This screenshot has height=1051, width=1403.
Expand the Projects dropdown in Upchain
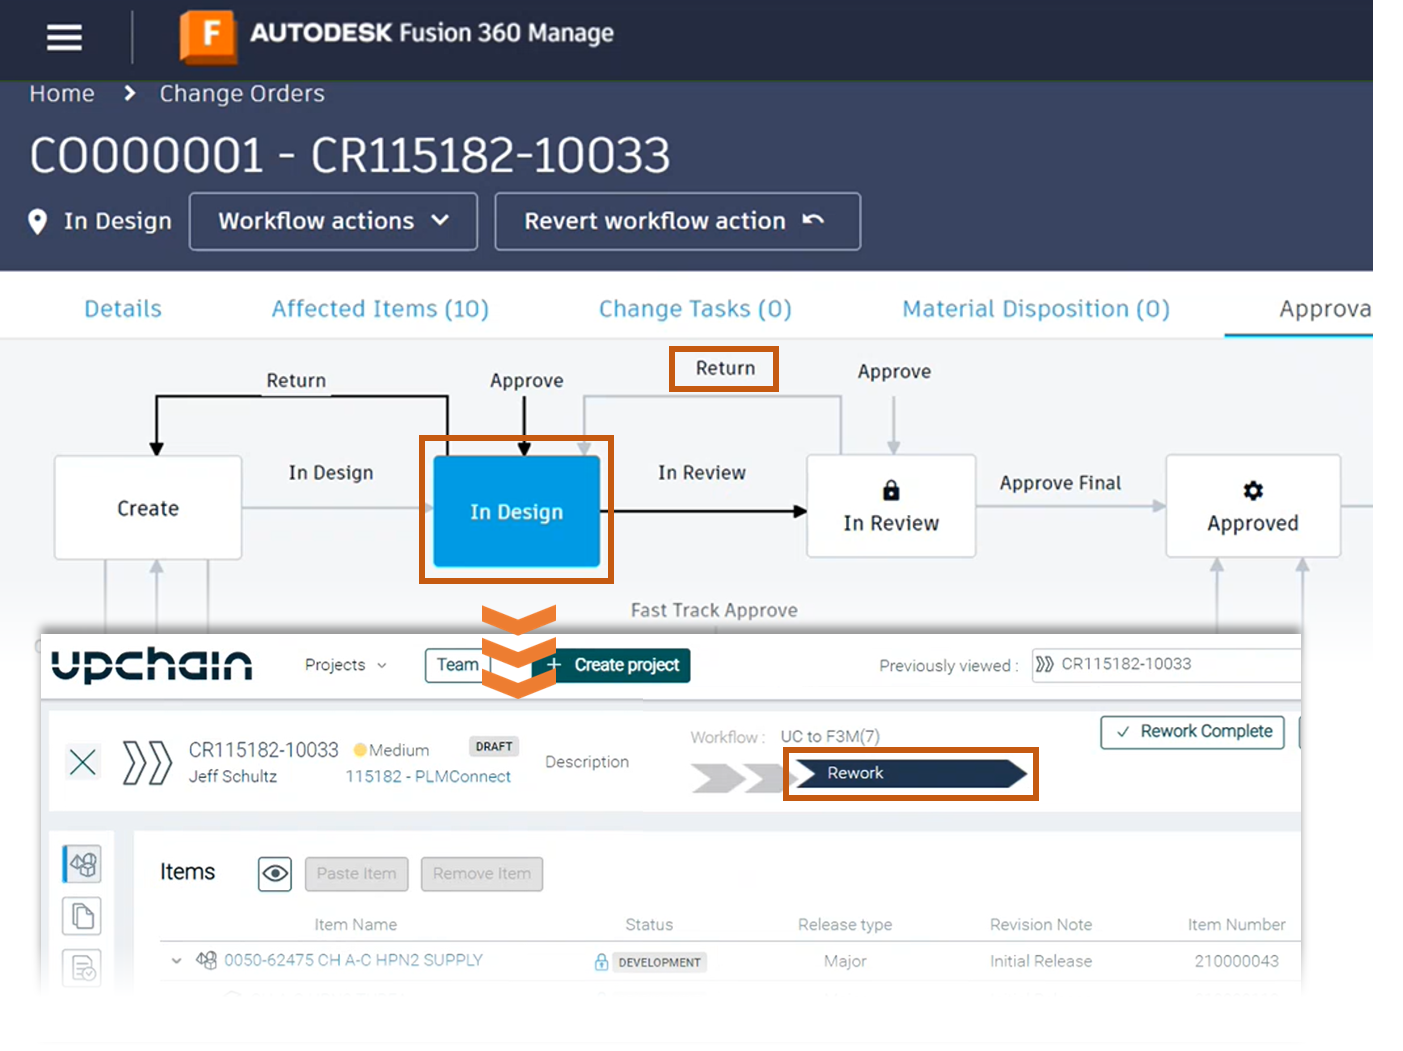(x=345, y=665)
